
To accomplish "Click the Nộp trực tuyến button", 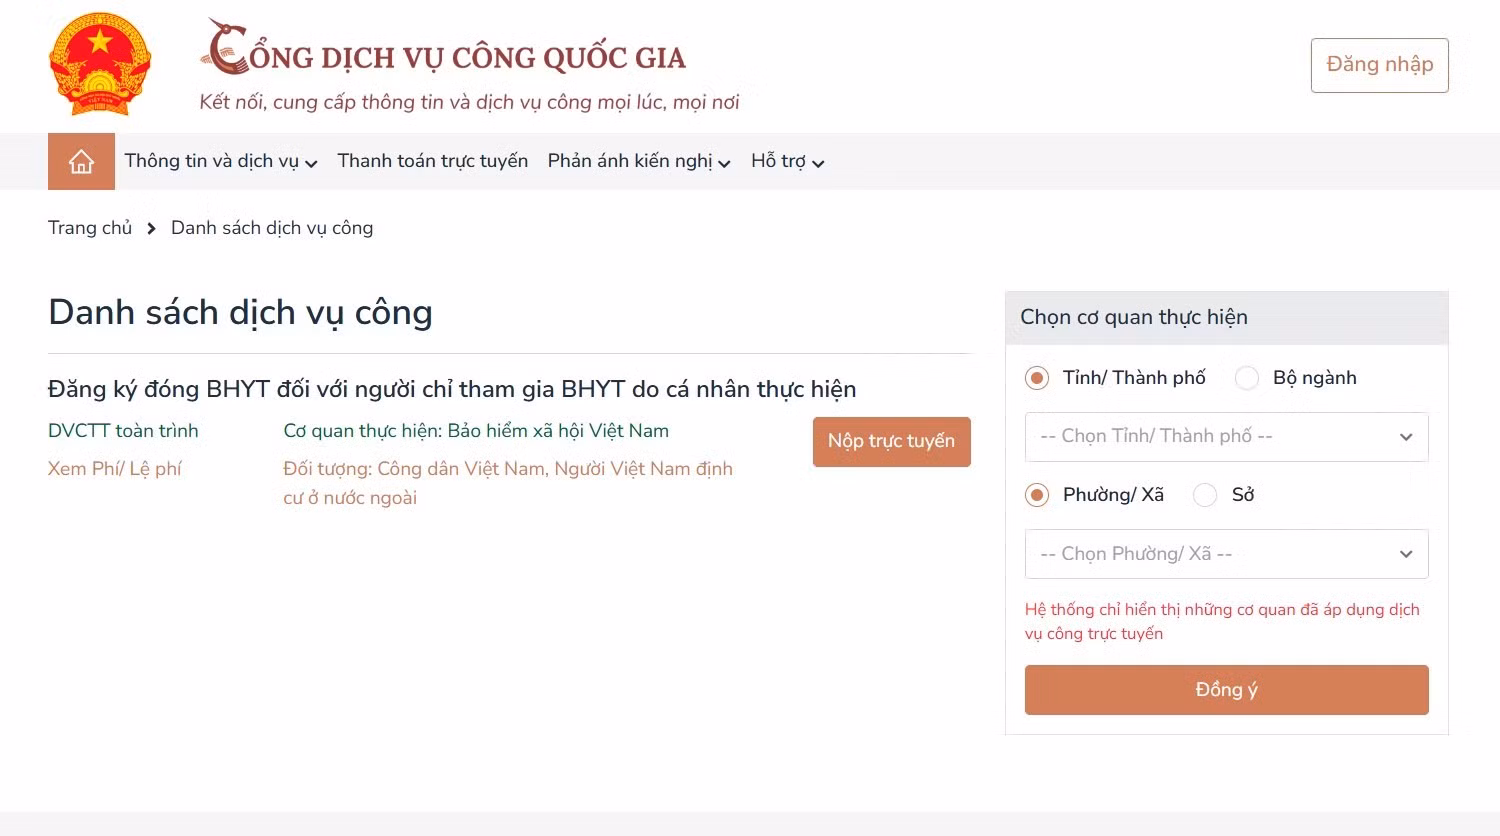I will pos(891,441).
